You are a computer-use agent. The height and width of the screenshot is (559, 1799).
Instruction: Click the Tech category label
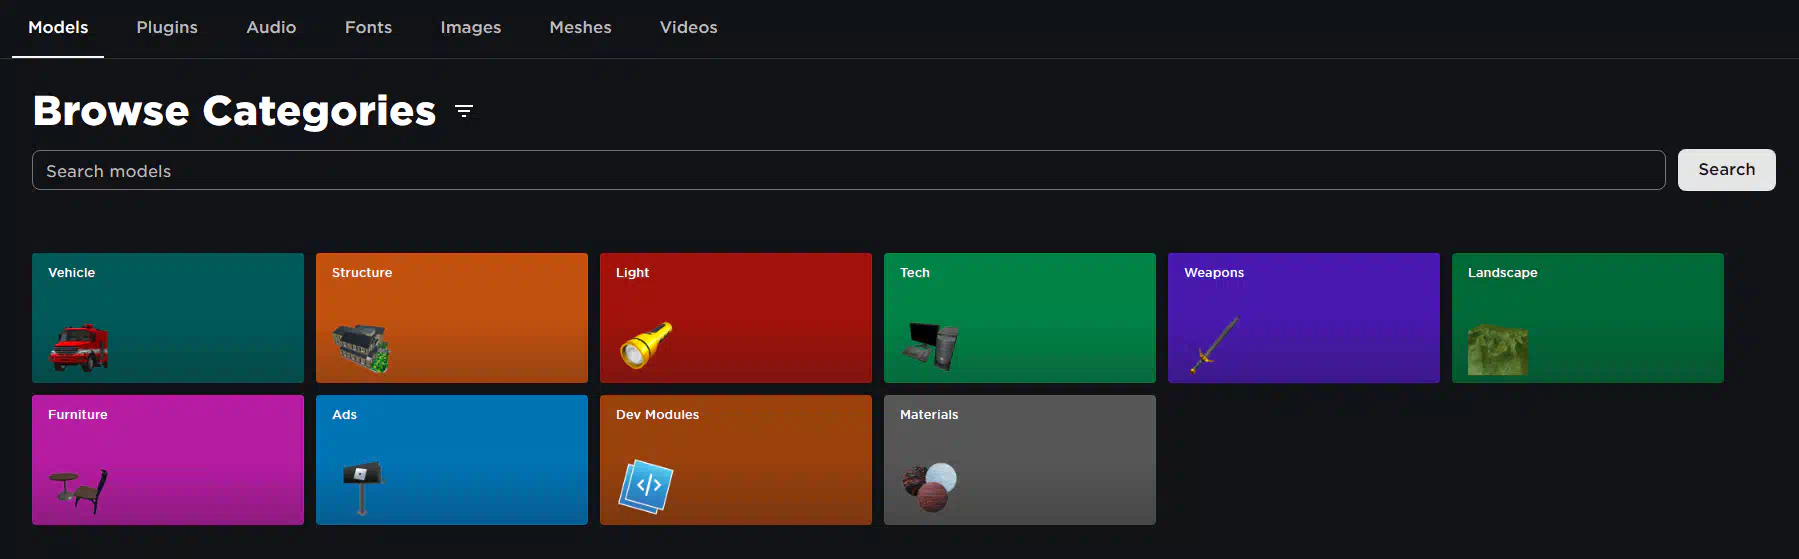click(x=915, y=273)
